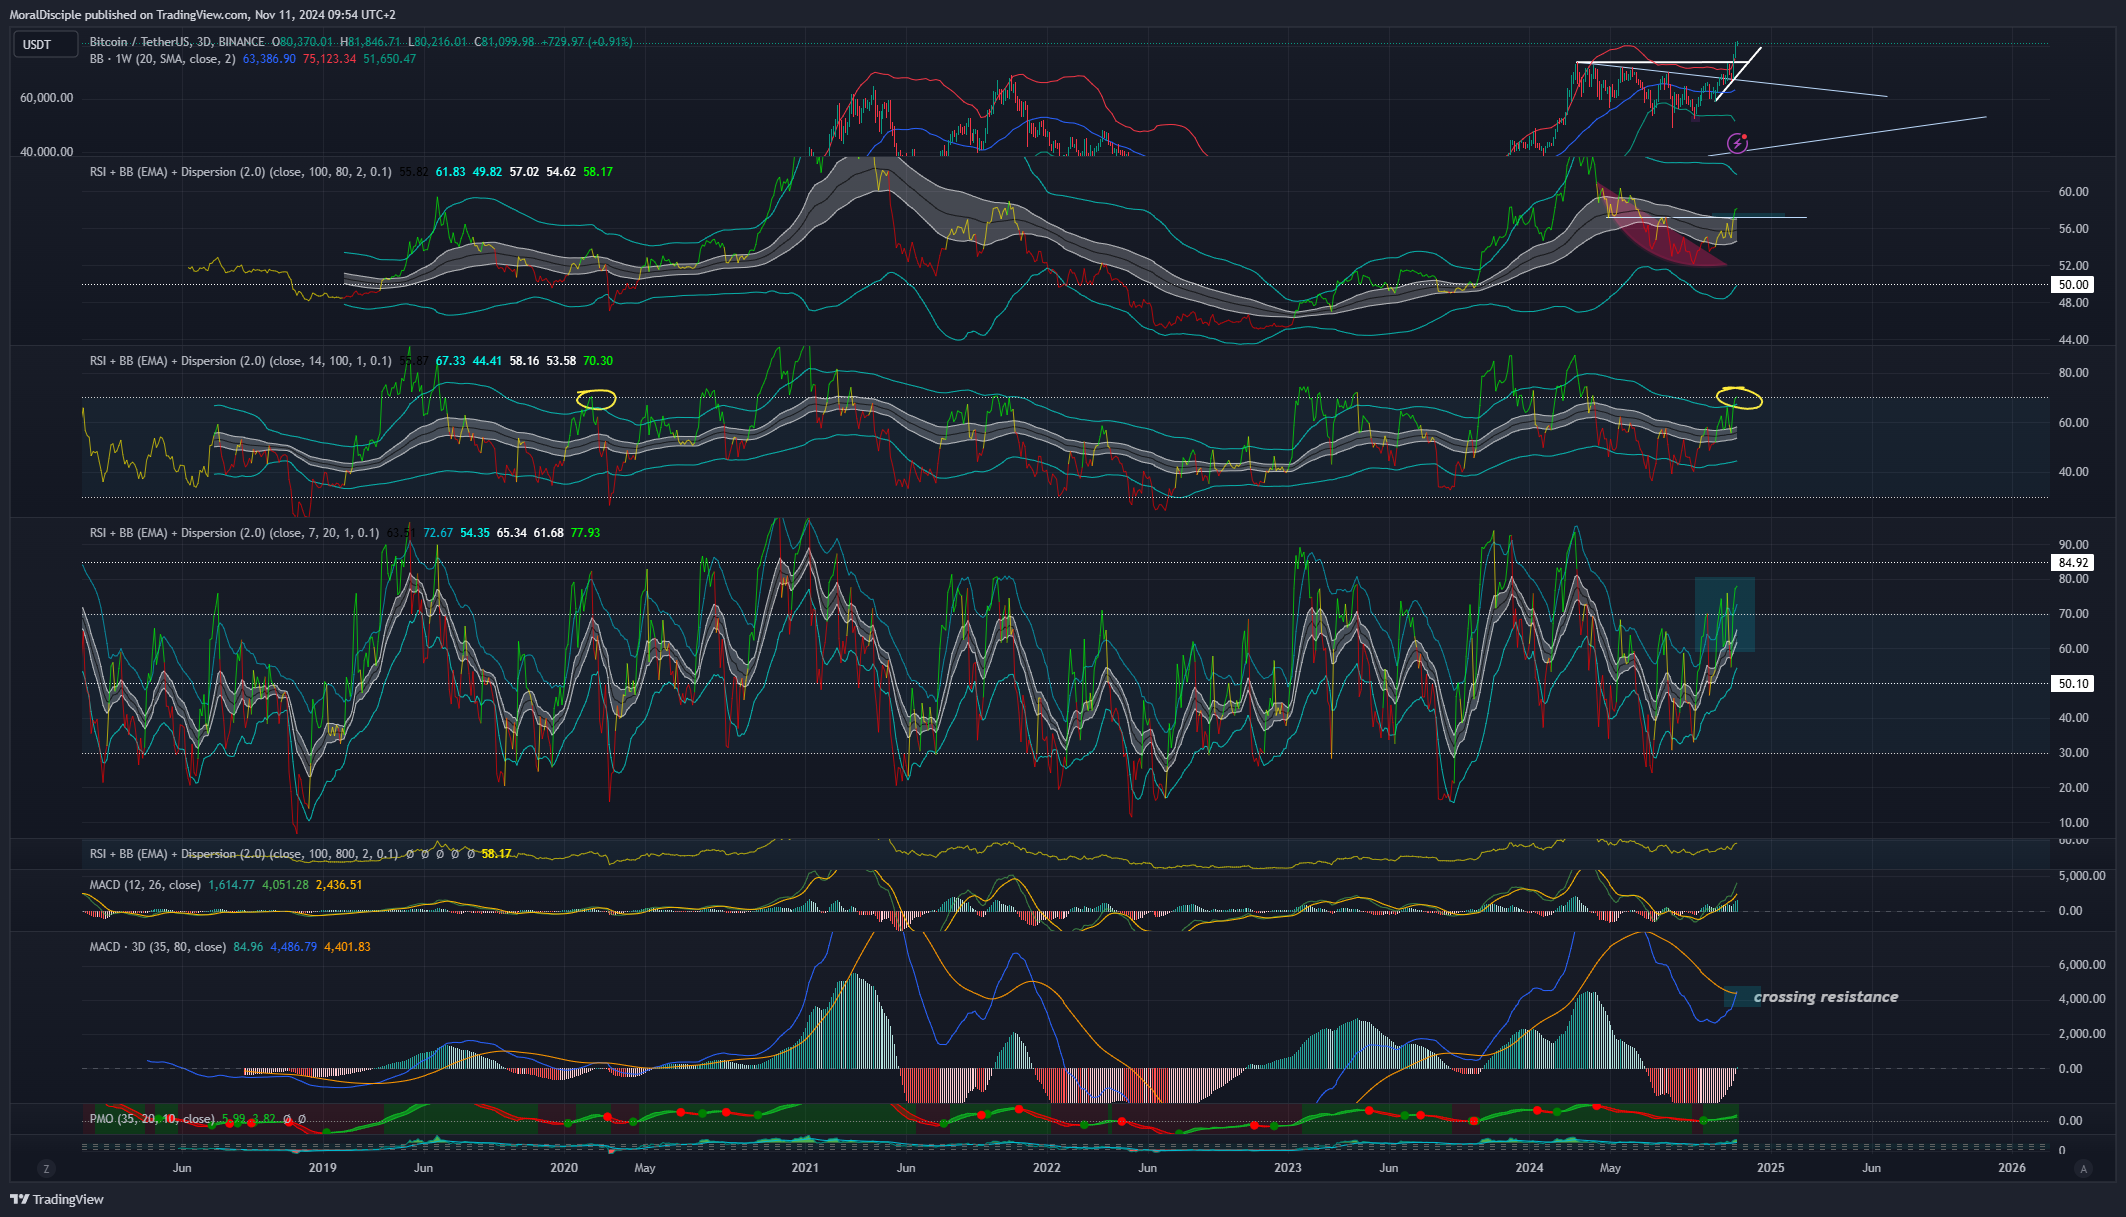
Task: Click the 2024 label on time axis
Action: click(1529, 1168)
